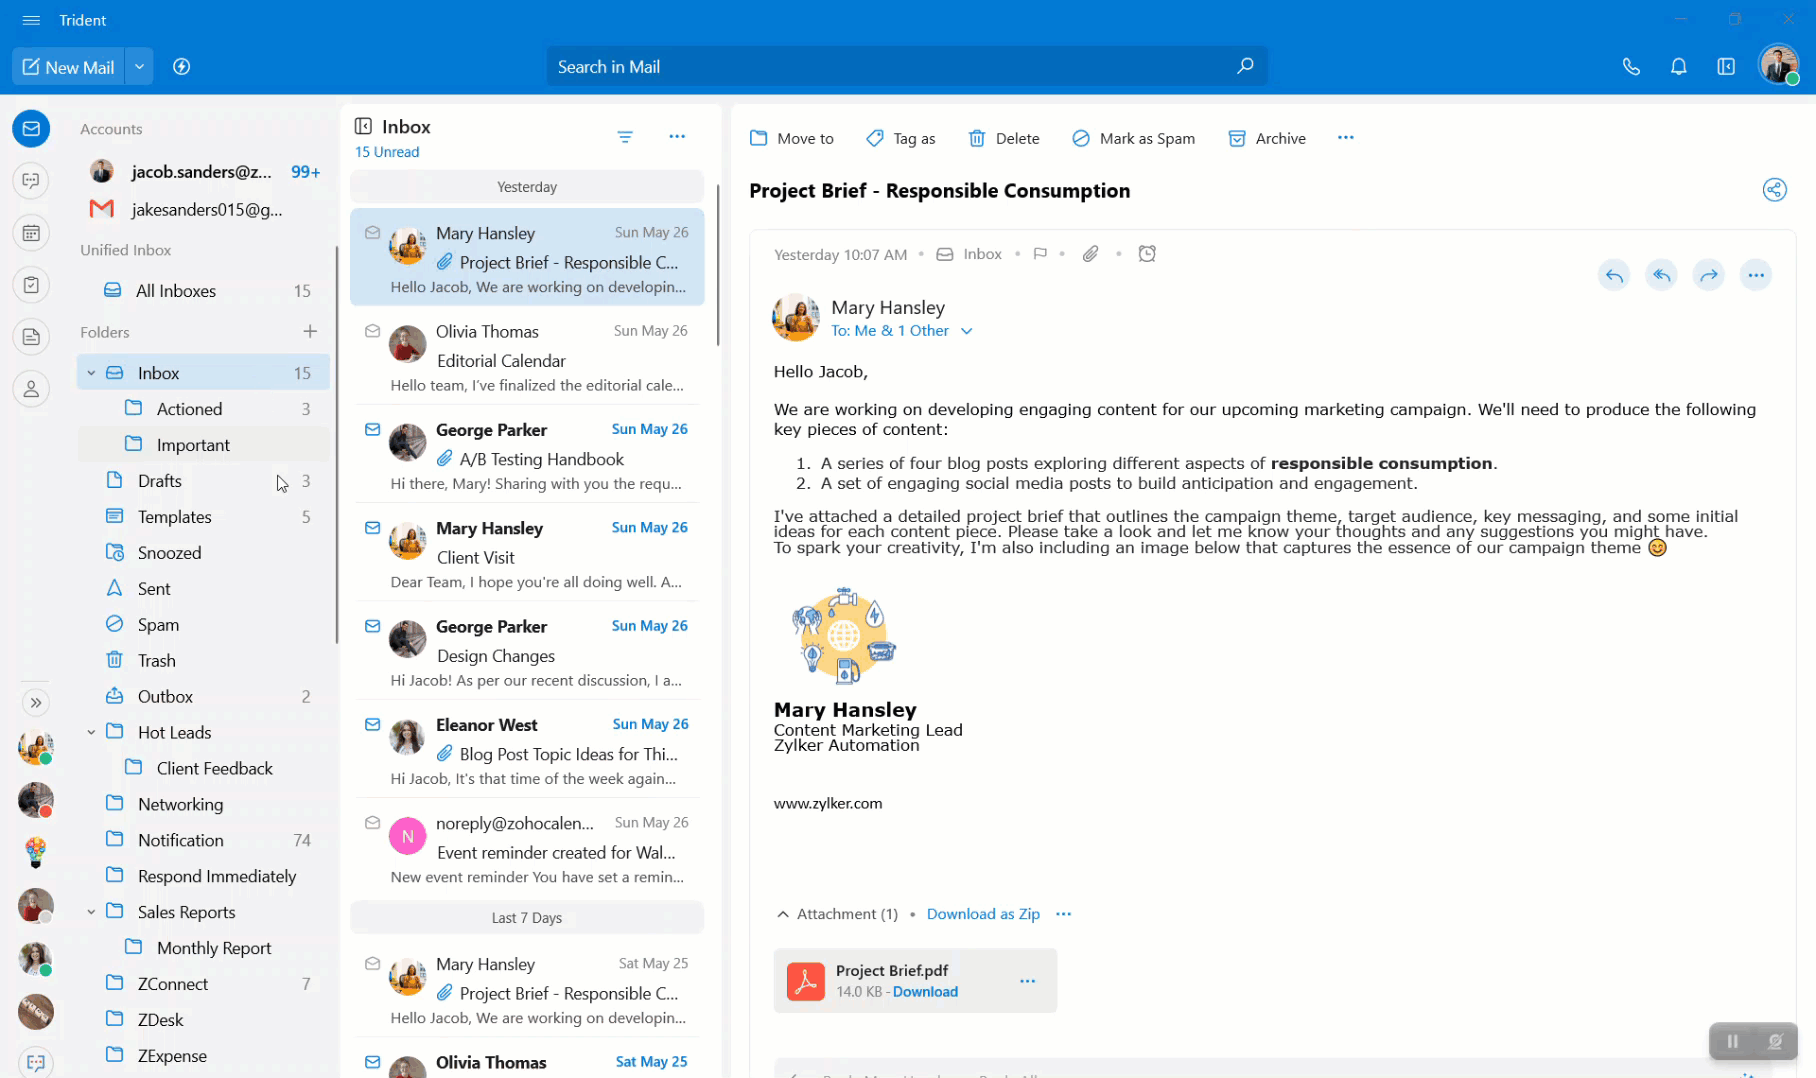Select jacob.sanders account
This screenshot has width=1816, height=1078.
203,172
